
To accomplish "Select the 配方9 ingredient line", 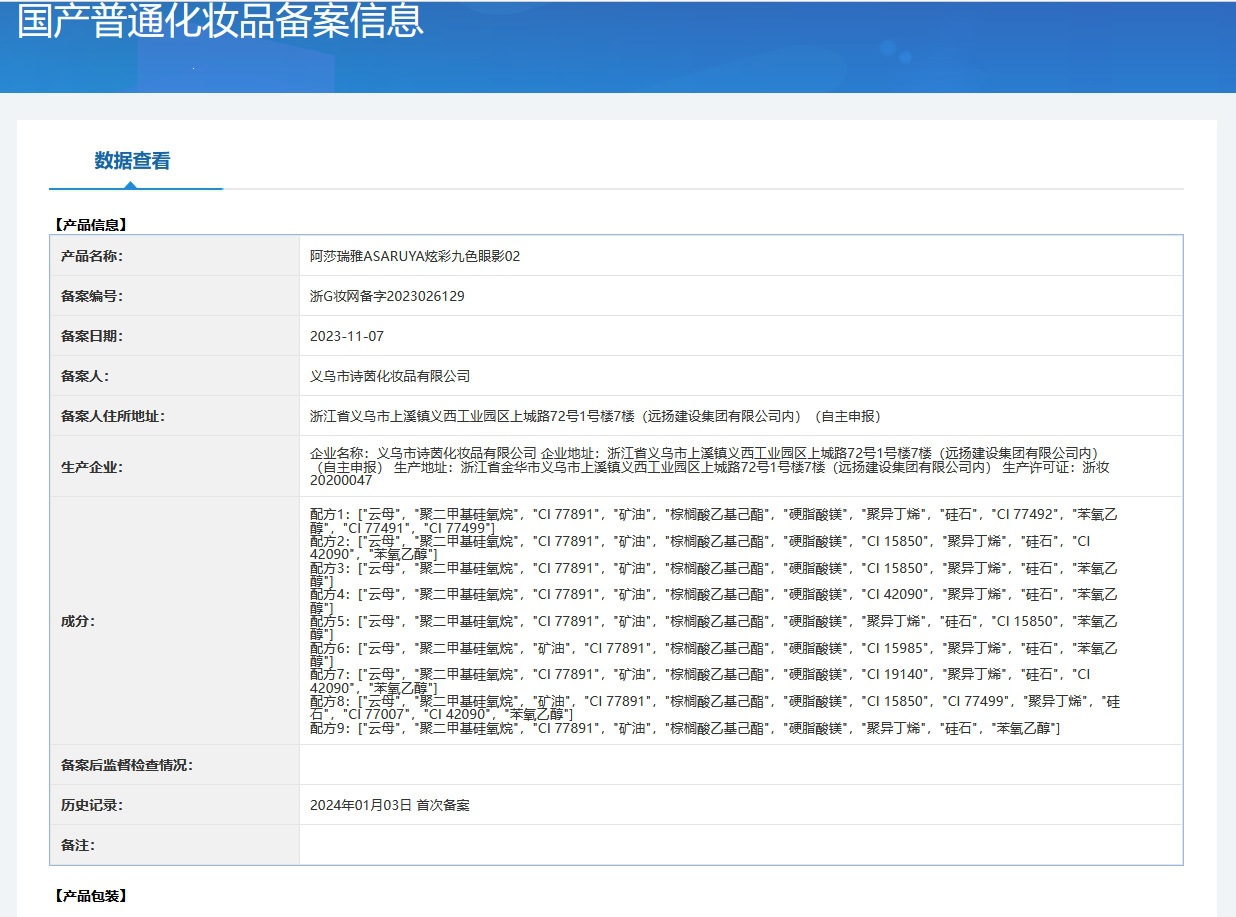I will (685, 729).
